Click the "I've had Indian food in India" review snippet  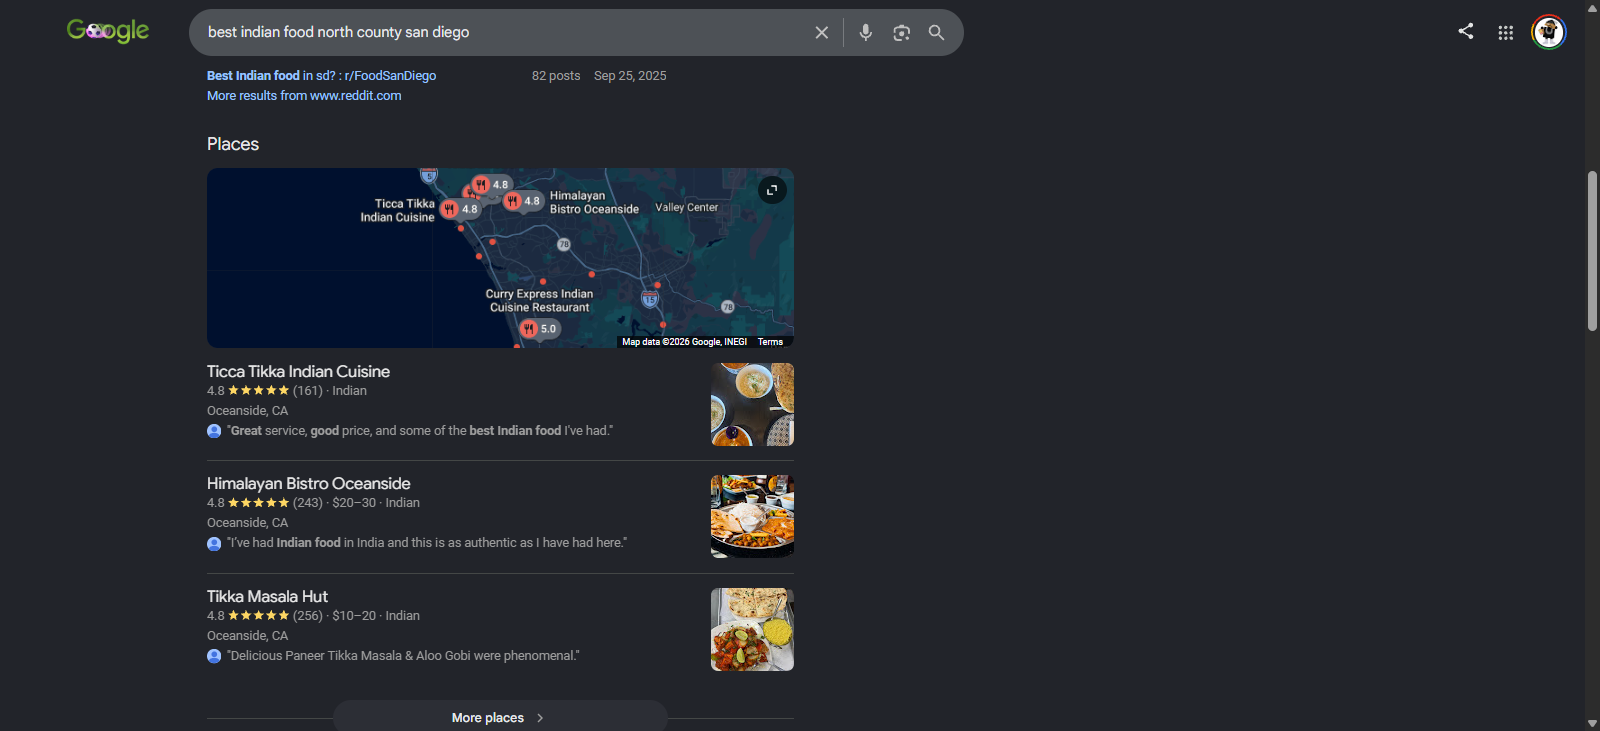[427, 543]
